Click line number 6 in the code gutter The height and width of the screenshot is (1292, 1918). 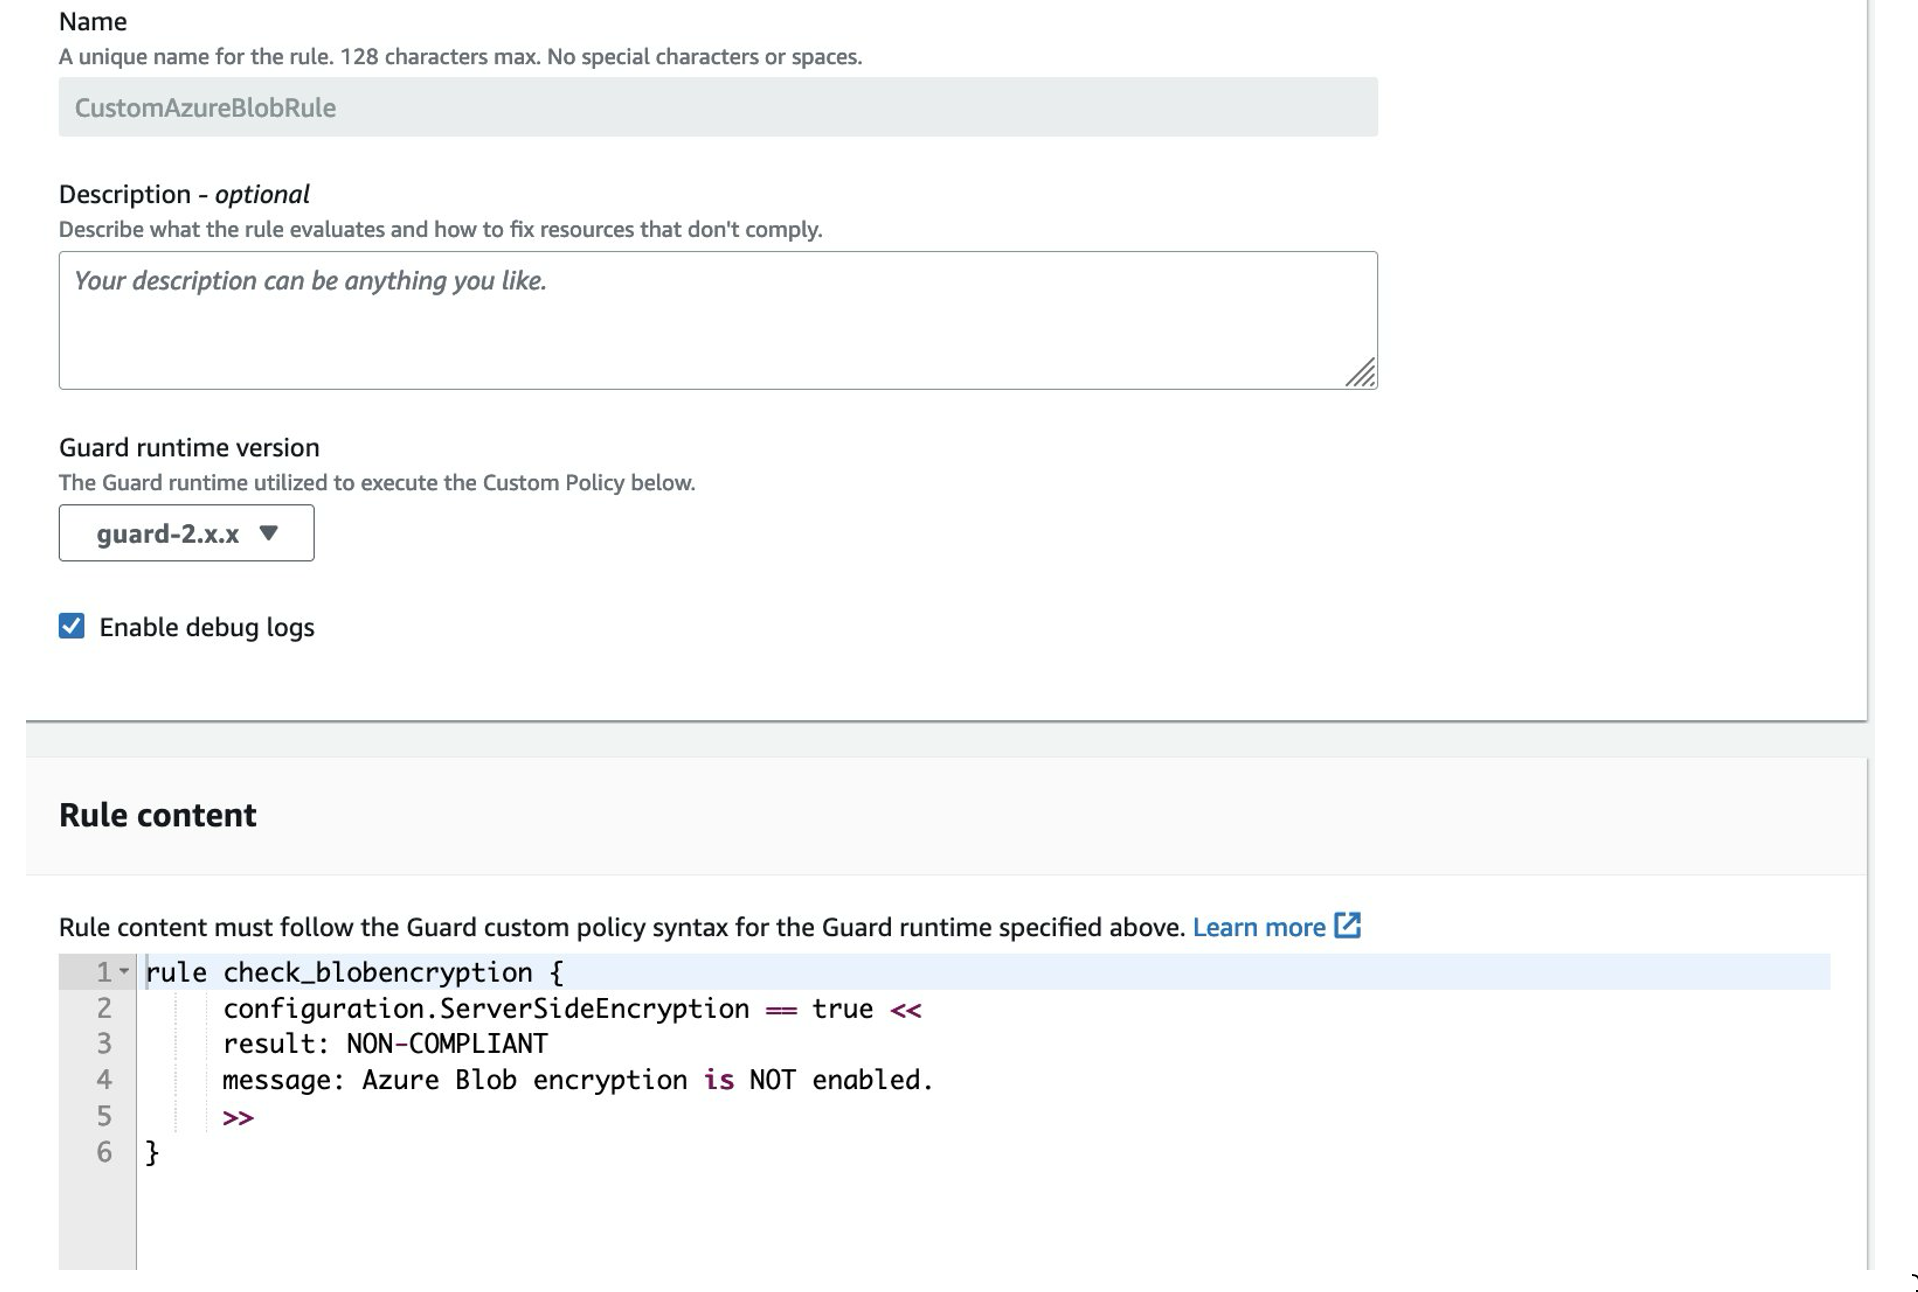(103, 1152)
